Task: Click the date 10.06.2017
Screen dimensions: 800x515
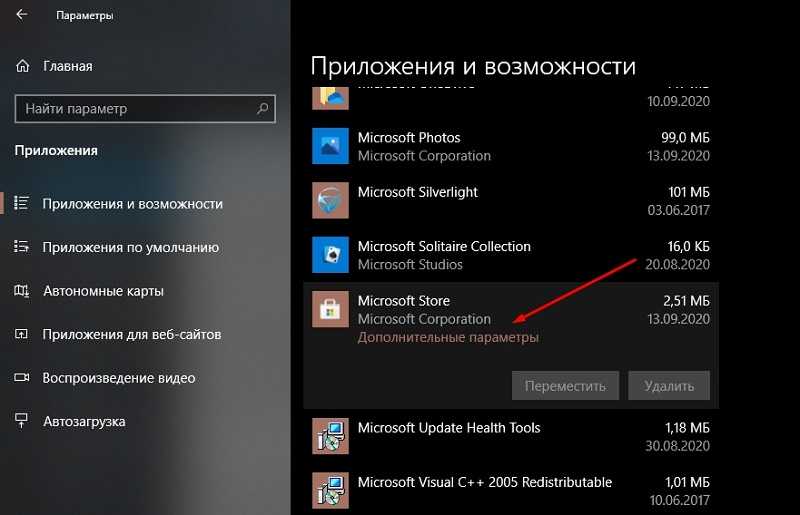Action: tap(680, 500)
